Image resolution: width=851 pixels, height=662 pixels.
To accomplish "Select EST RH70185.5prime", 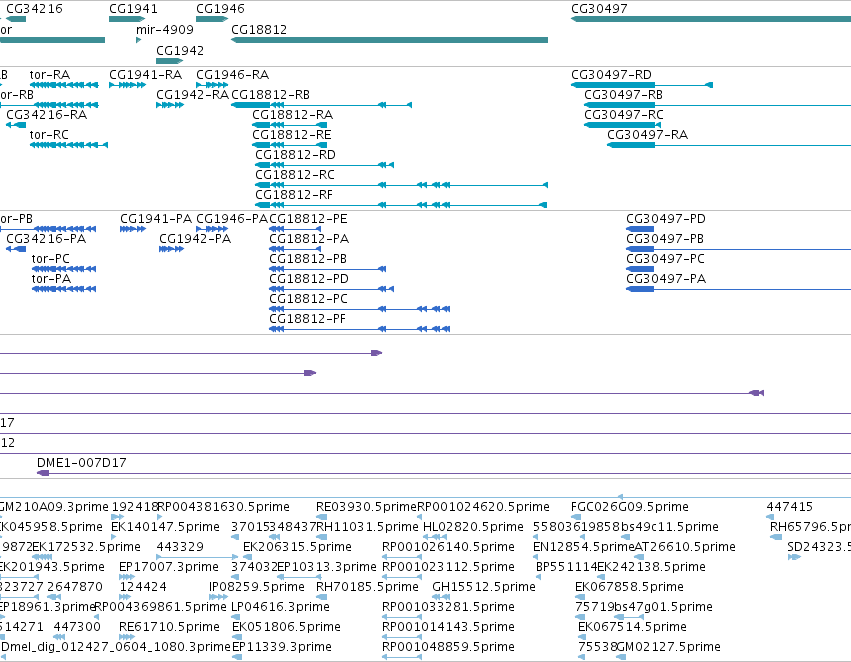I will coord(321,597).
